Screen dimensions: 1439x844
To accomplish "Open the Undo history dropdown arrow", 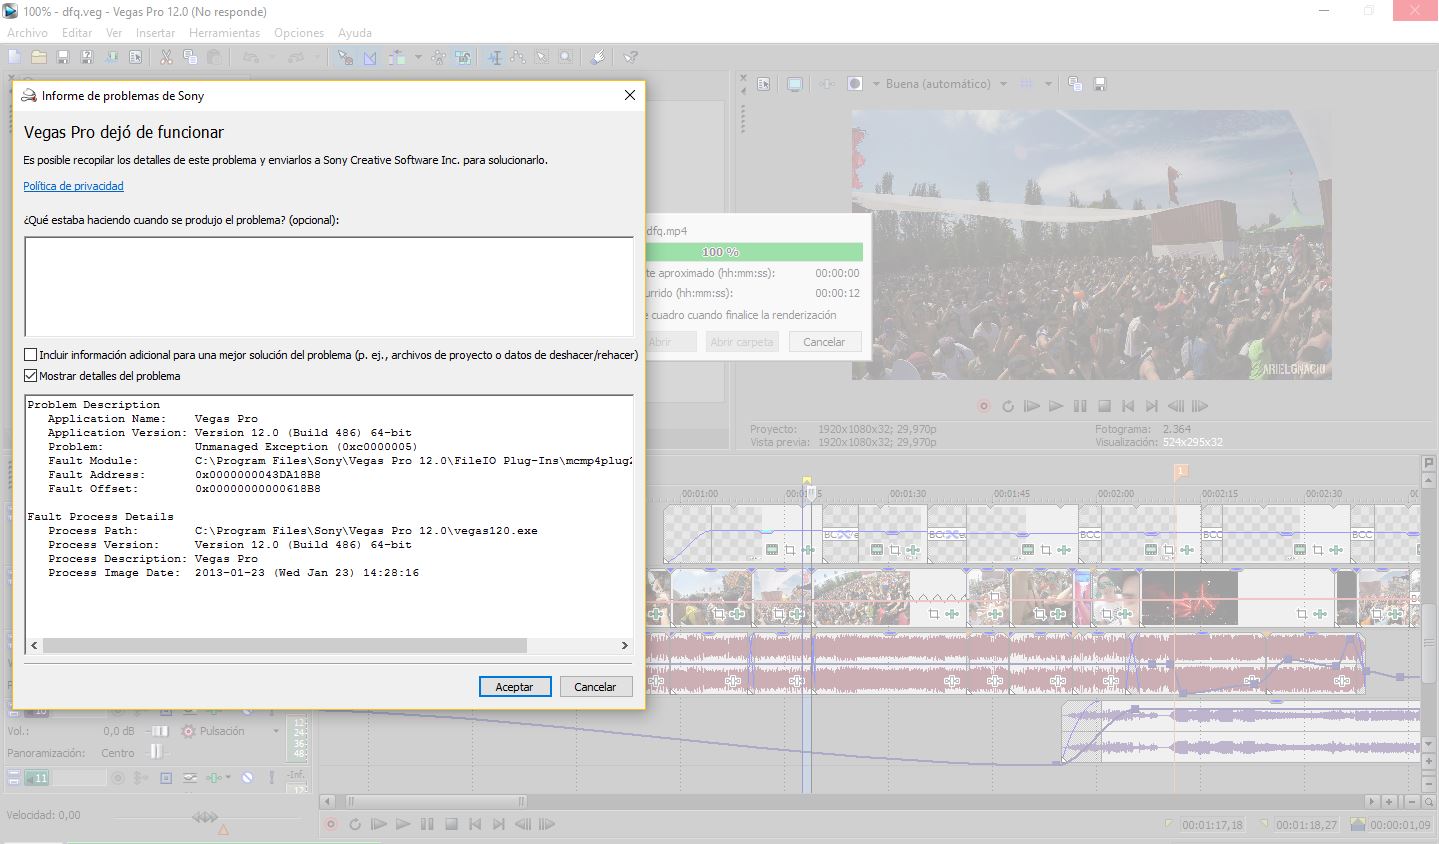I will tap(272, 57).
